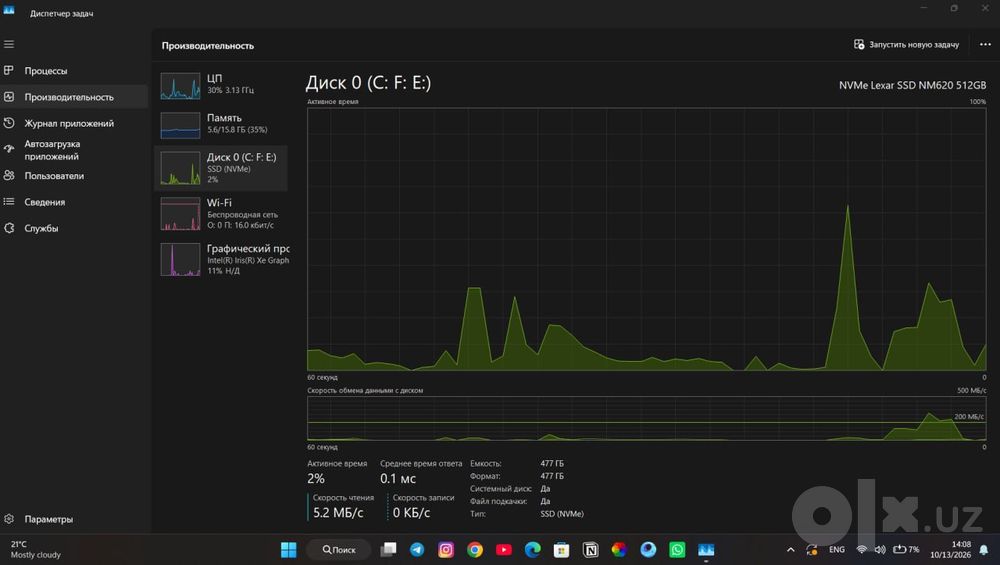
Task: Open the clock showing 14:08
Action: [950, 550]
